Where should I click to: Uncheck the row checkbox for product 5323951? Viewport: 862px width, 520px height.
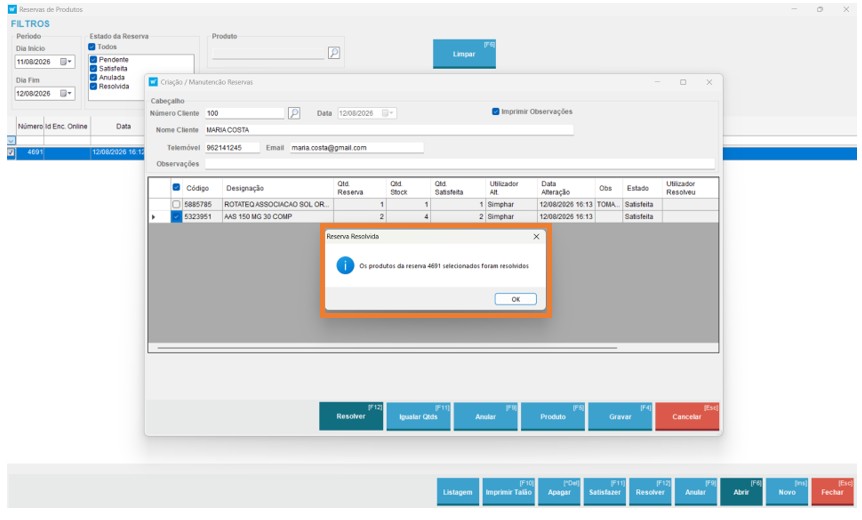click(176, 217)
